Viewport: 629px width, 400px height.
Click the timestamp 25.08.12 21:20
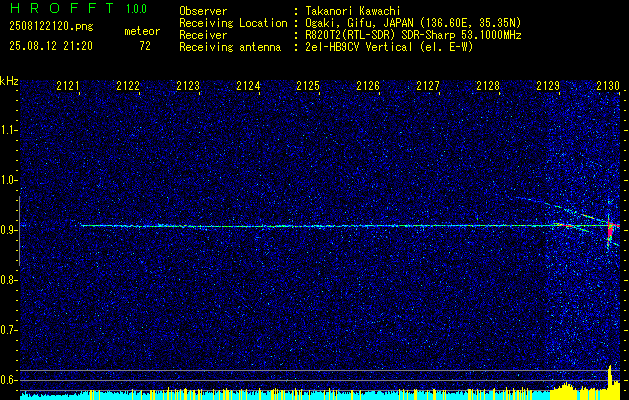pyautogui.click(x=51, y=46)
